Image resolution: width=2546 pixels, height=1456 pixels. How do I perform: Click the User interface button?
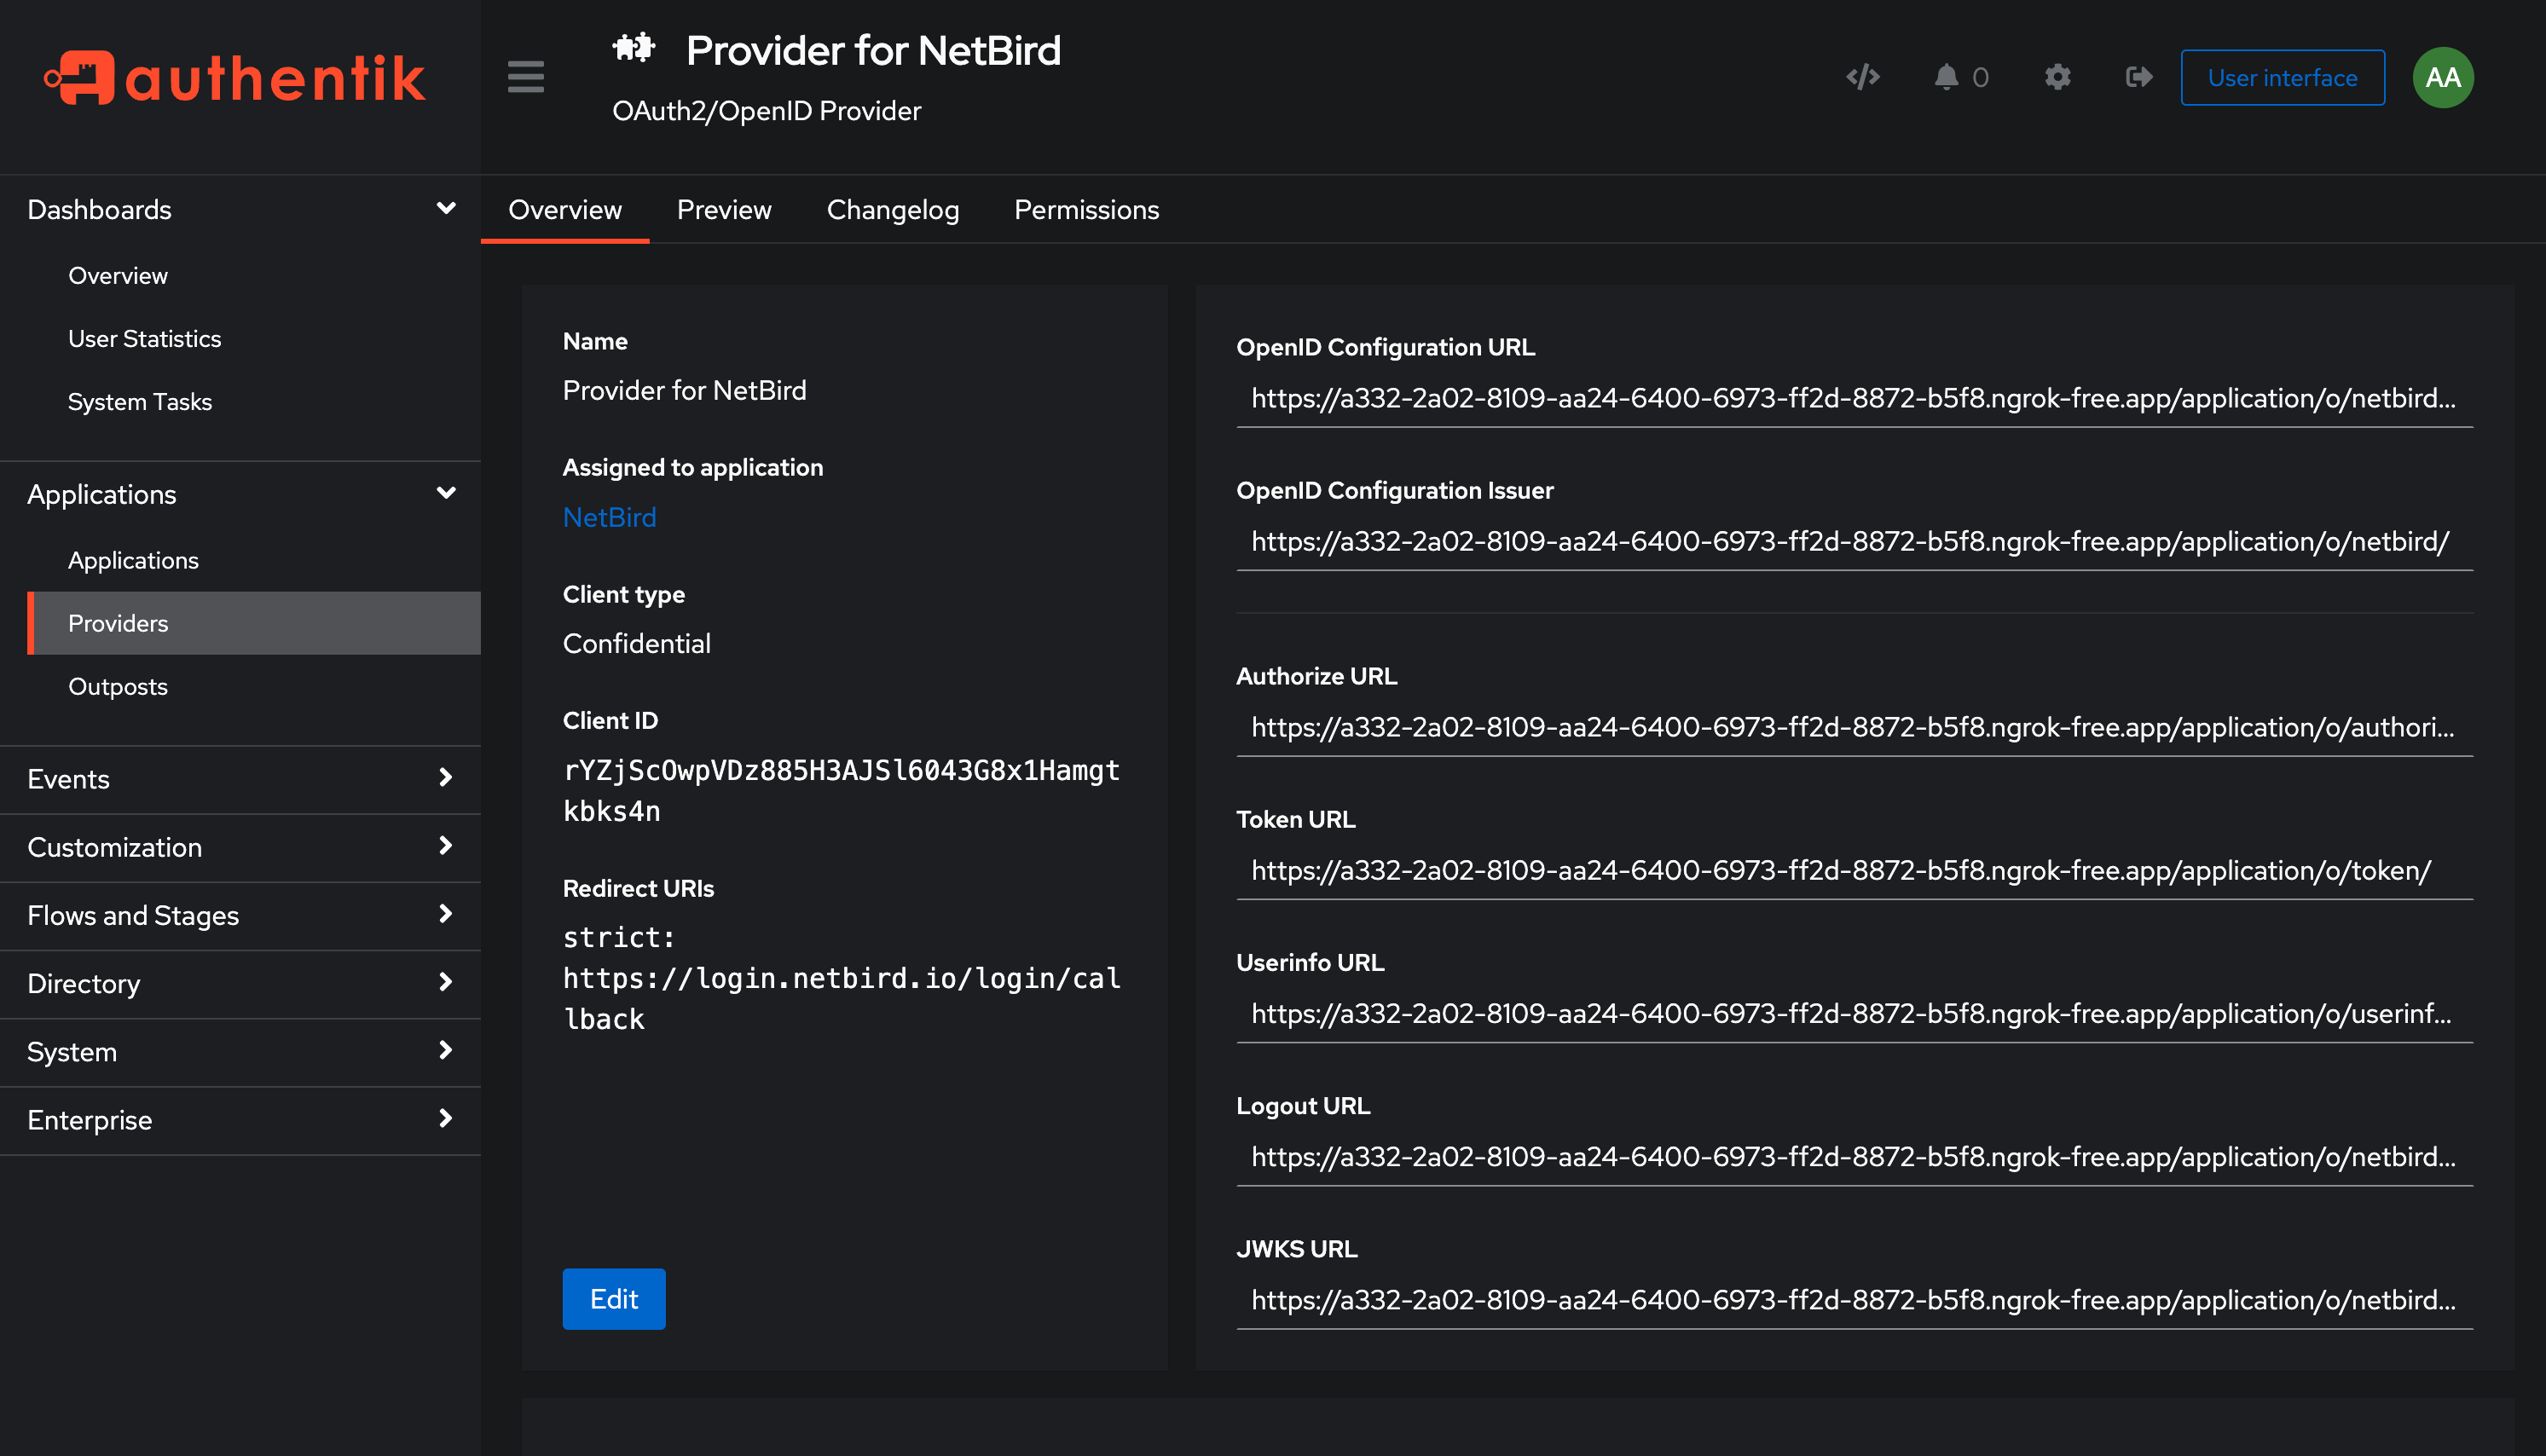2282,77
